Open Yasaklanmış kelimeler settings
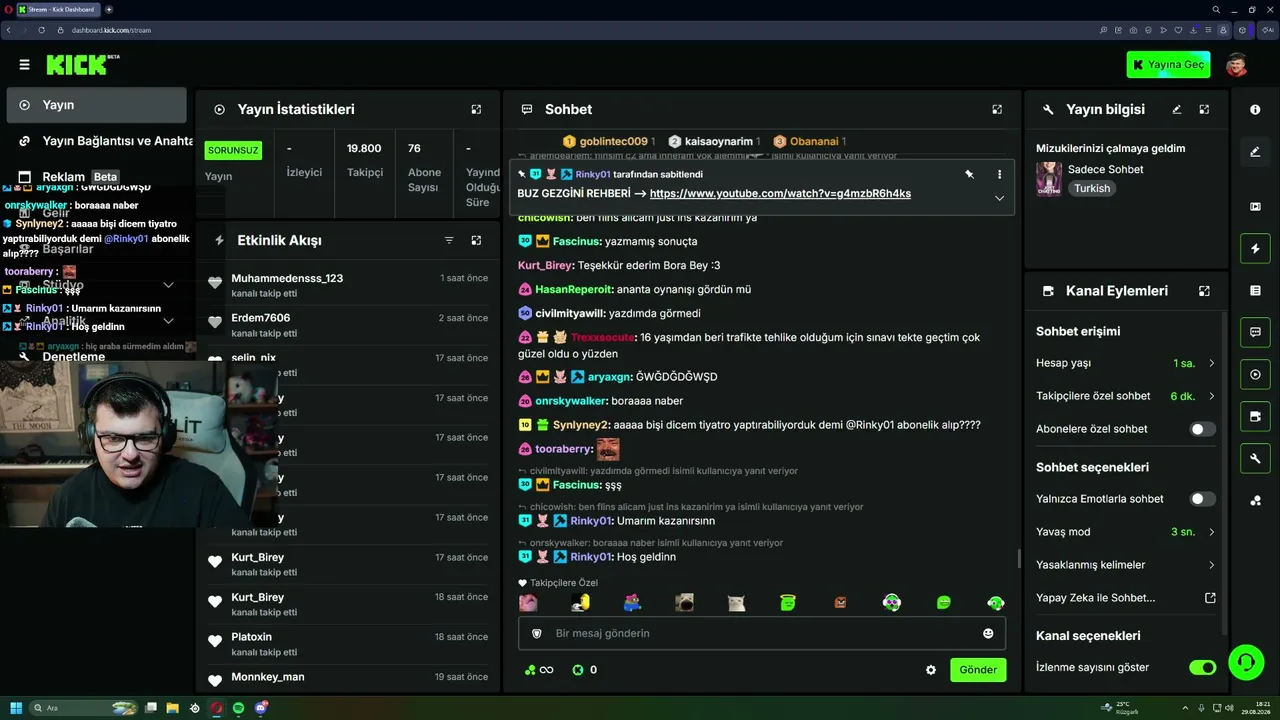 tap(1126, 565)
